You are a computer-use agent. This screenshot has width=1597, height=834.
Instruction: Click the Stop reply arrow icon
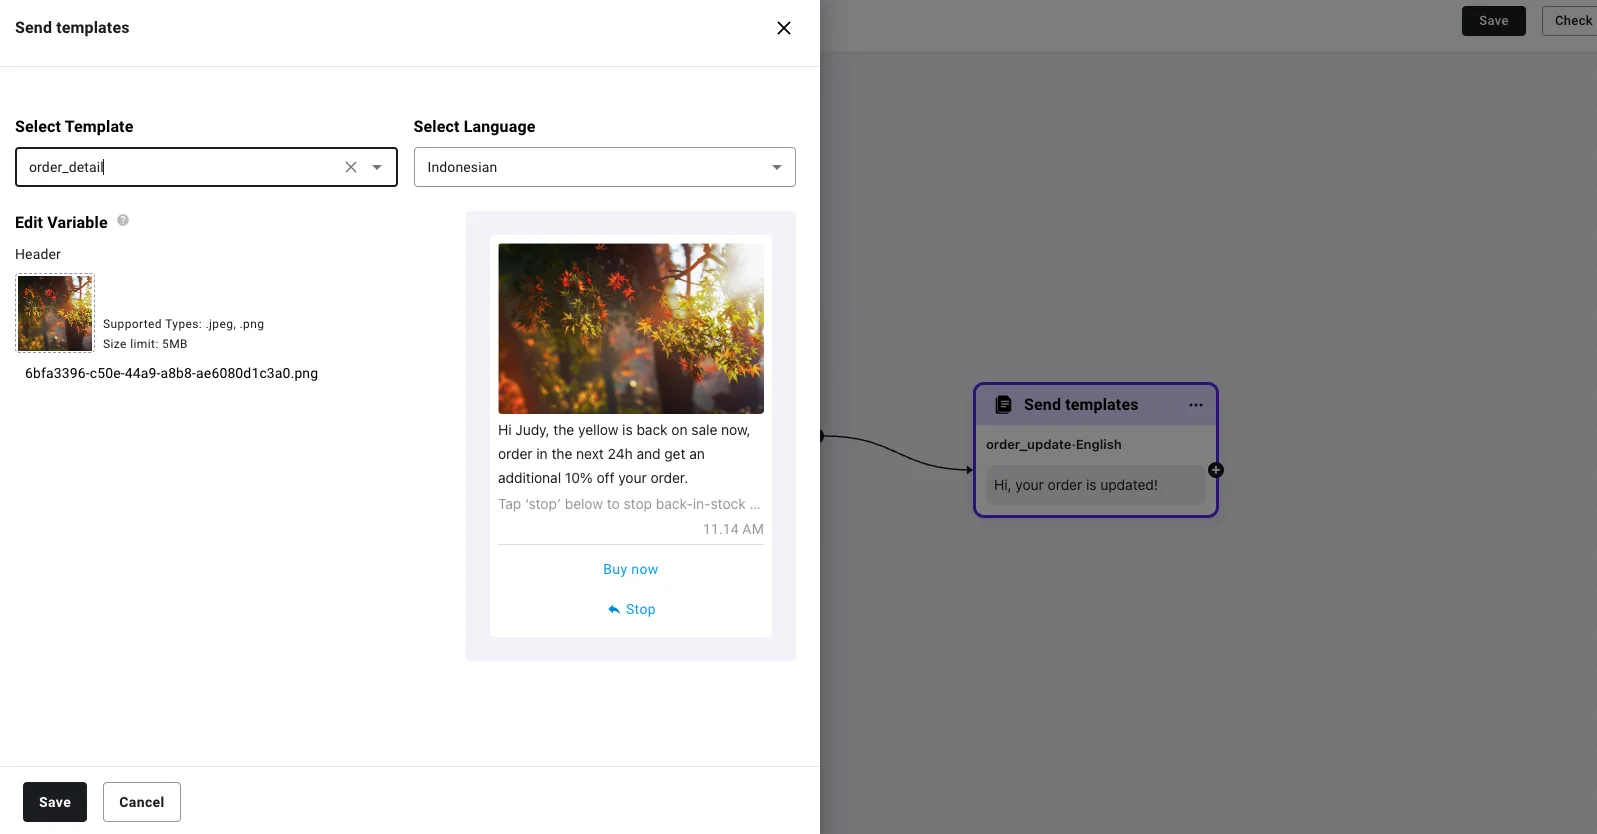(x=614, y=609)
